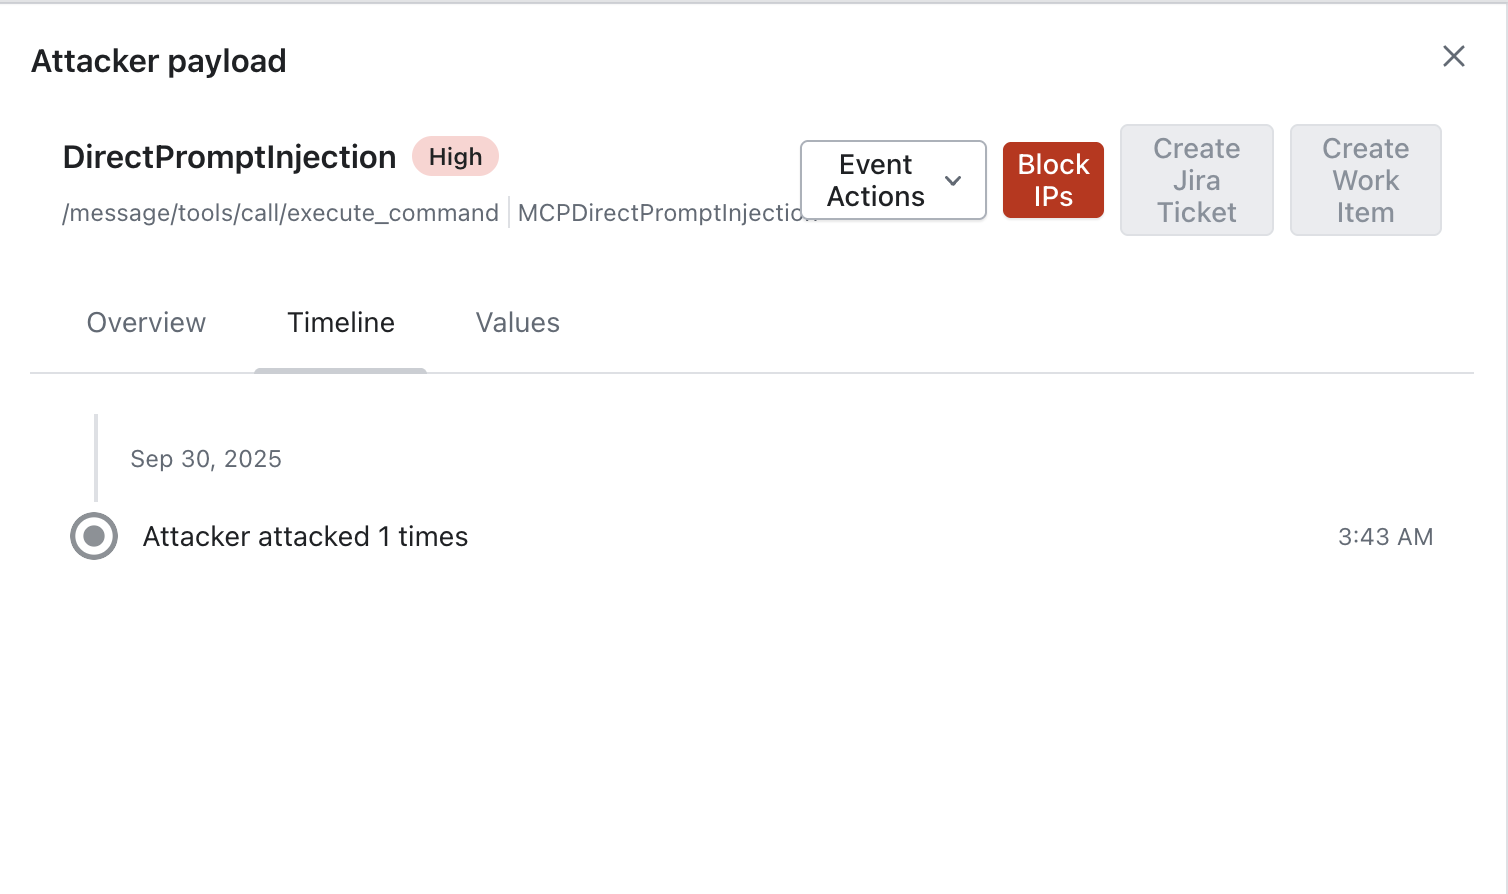Screen dimensions: 1508x894
Task: Open the Values tab
Action: 517,323
